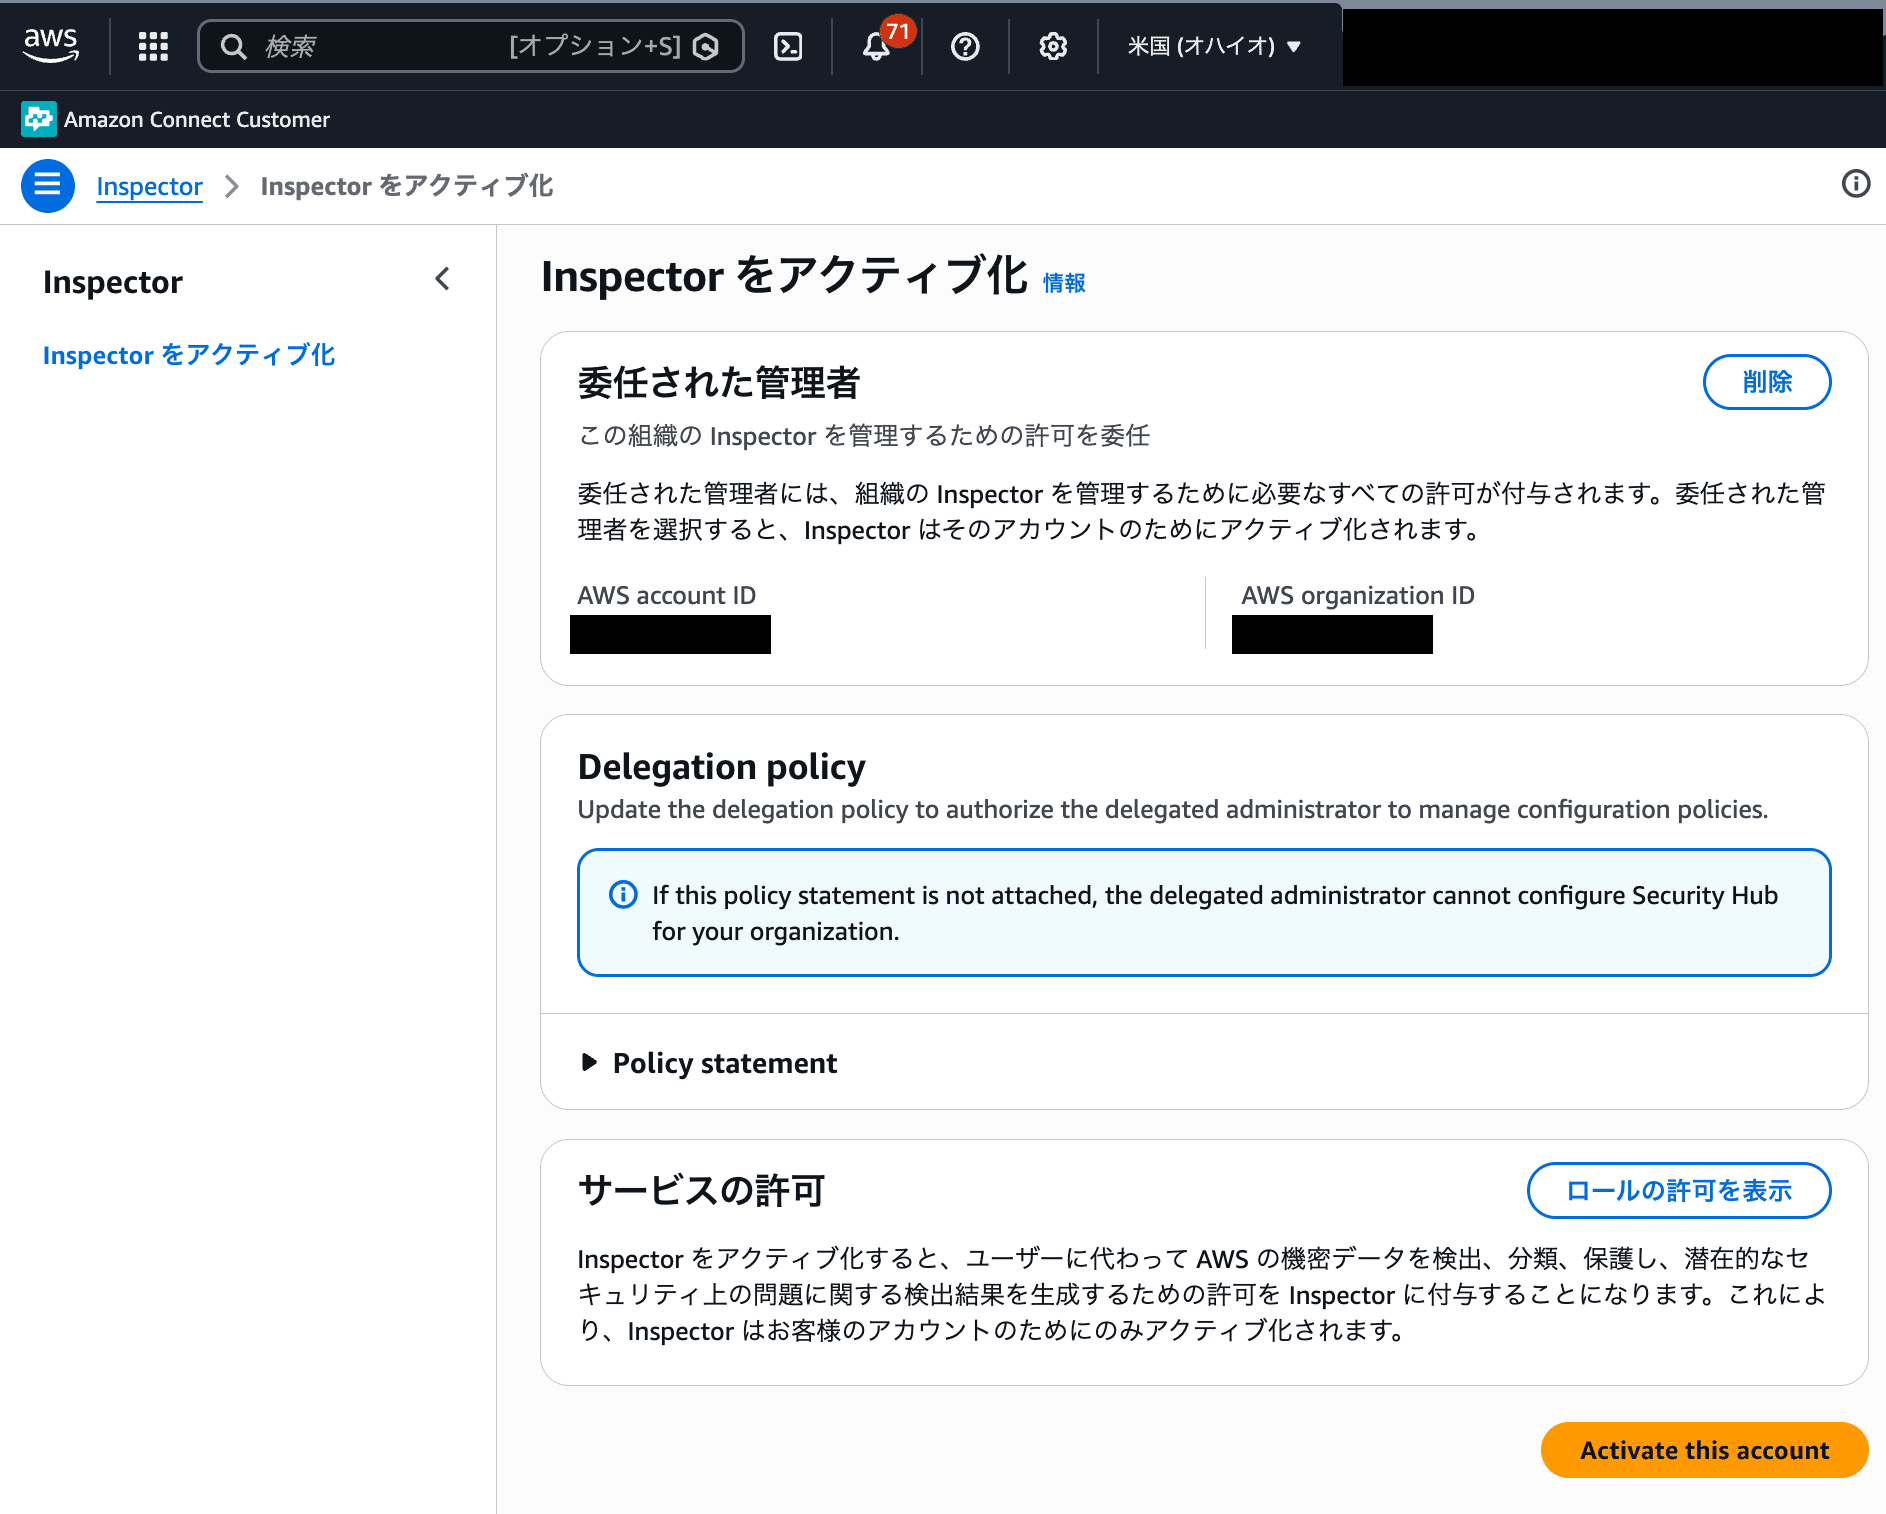
Task: Open Amazon Connect Customer shortcut
Action: click(176, 119)
